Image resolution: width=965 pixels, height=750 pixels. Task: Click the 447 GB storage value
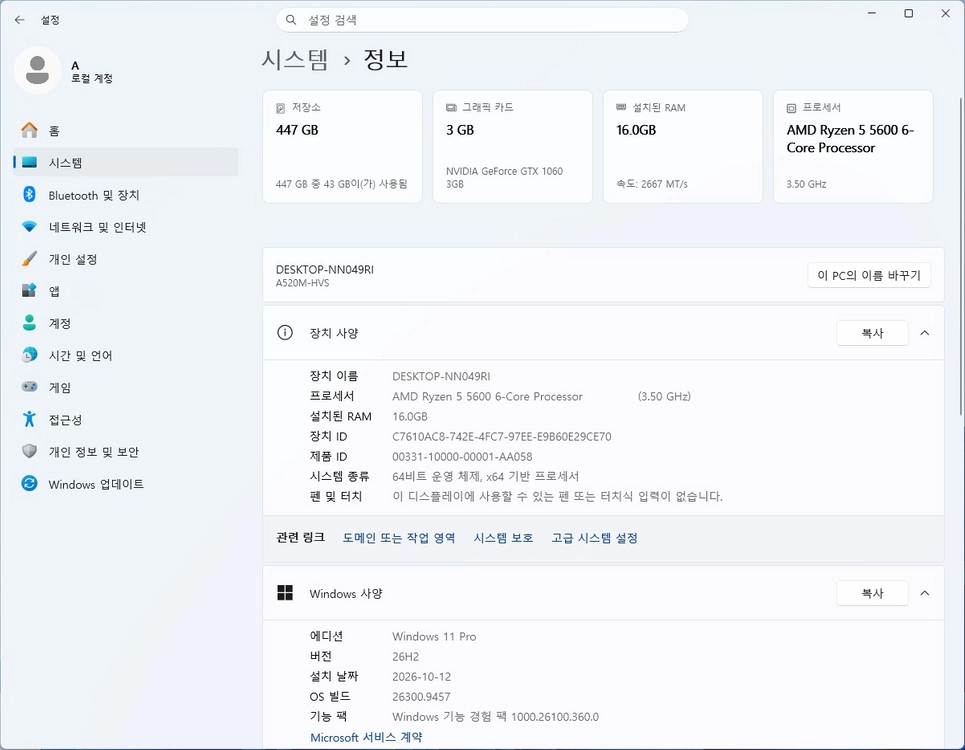(297, 130)
